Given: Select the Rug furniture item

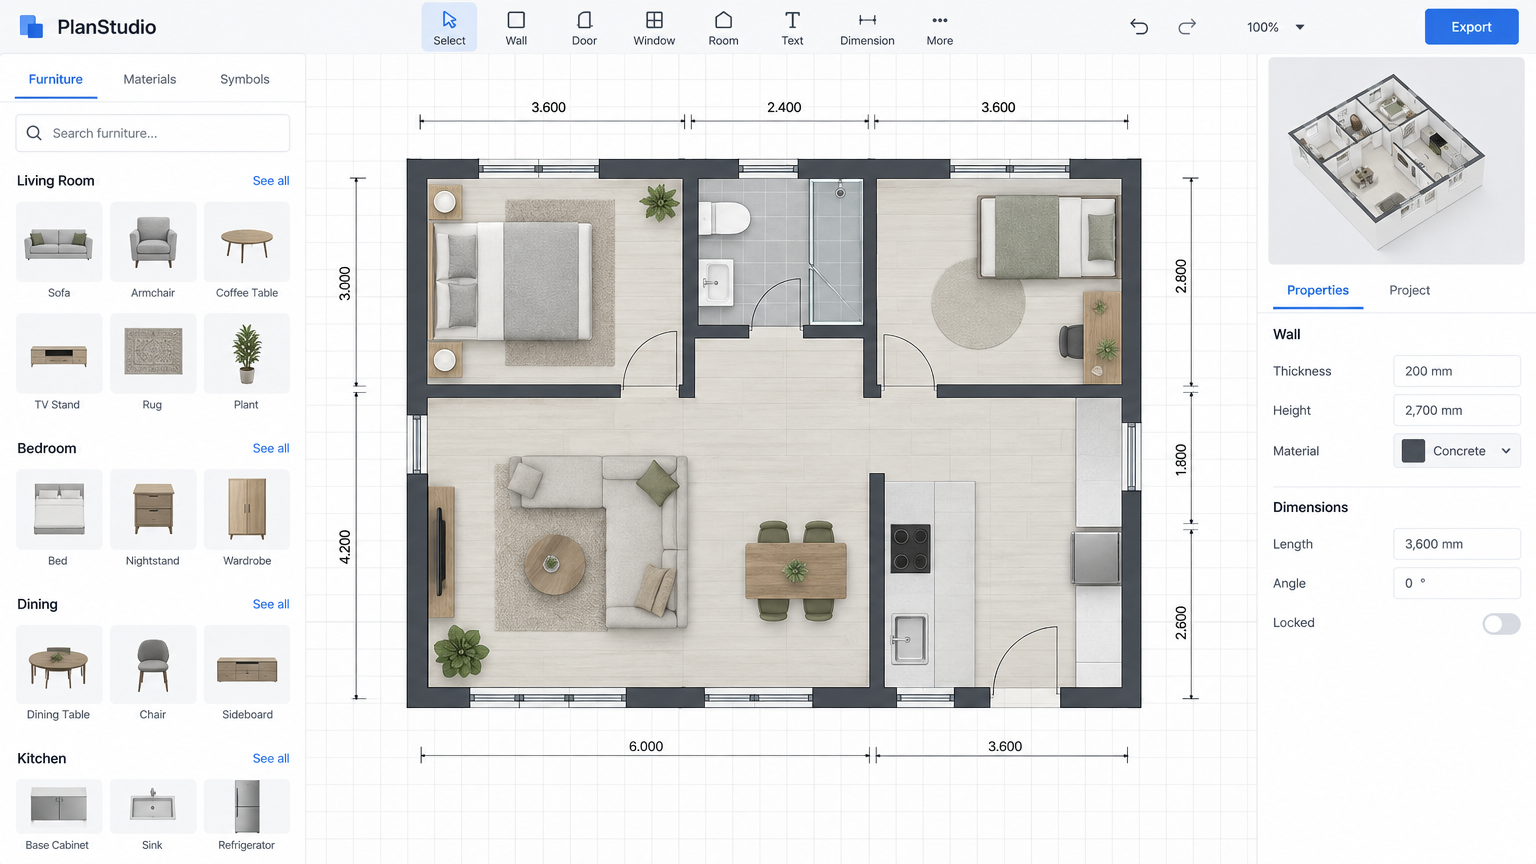Looking at the screenshot, I should (x=153, y=363).
